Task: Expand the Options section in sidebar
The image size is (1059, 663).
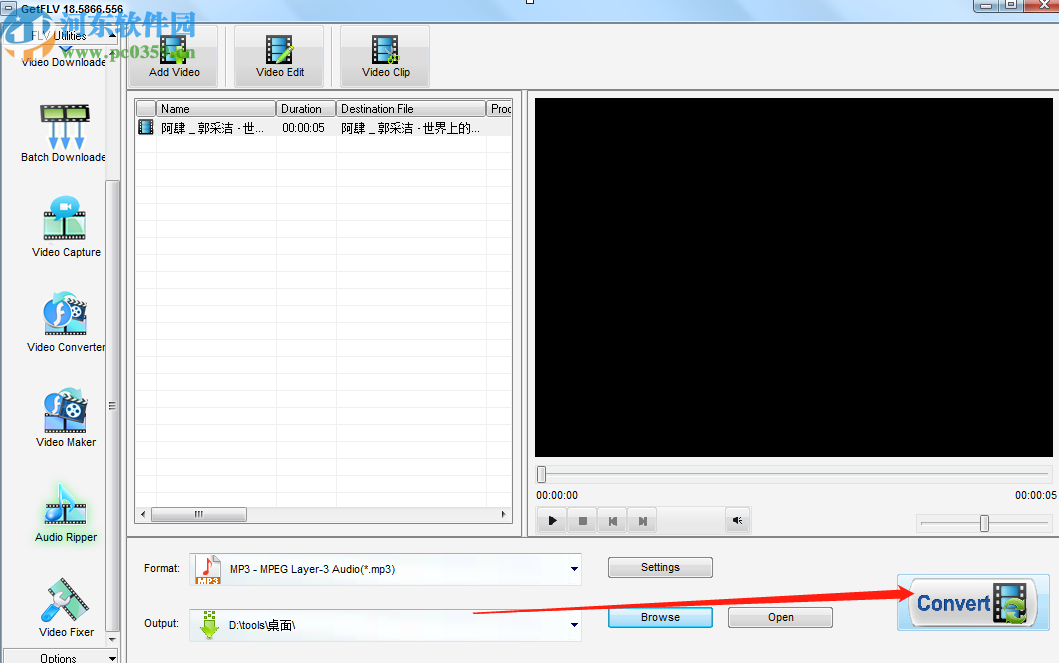Action: point(61,657)
